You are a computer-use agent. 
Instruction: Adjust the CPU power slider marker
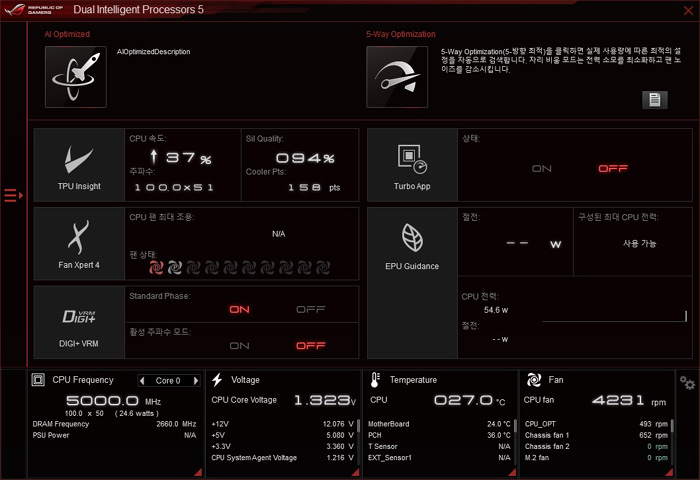point(686,316)
